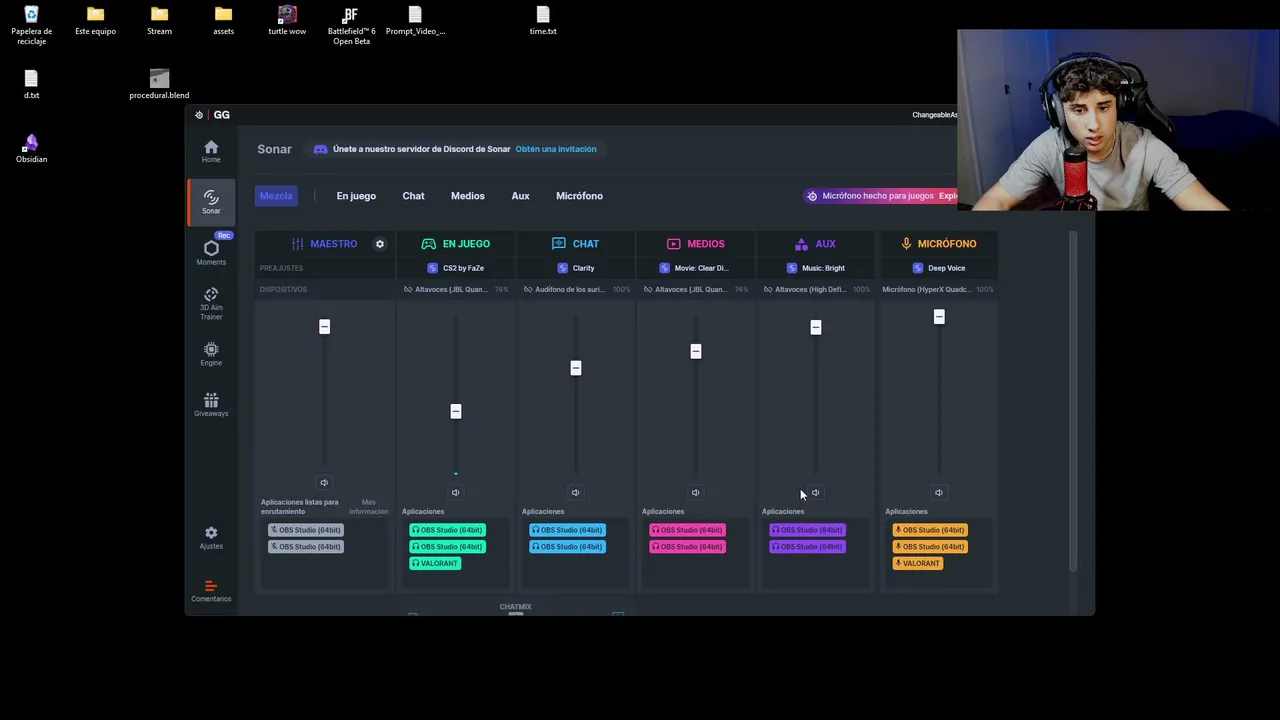Mute the Micrófono channel

click(x=938, y=492)
